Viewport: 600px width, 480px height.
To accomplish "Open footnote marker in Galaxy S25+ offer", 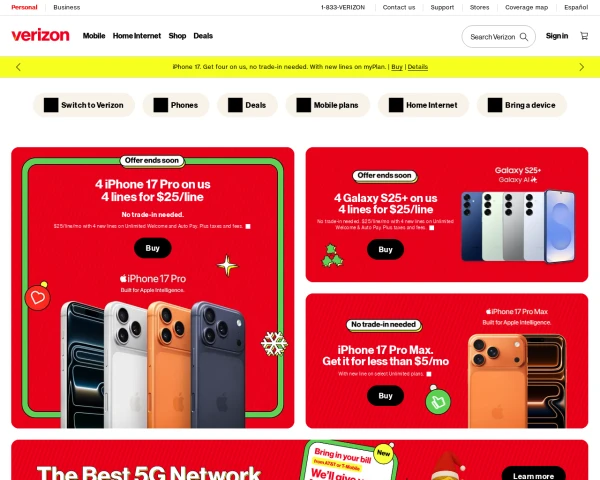I will (432, 228).
